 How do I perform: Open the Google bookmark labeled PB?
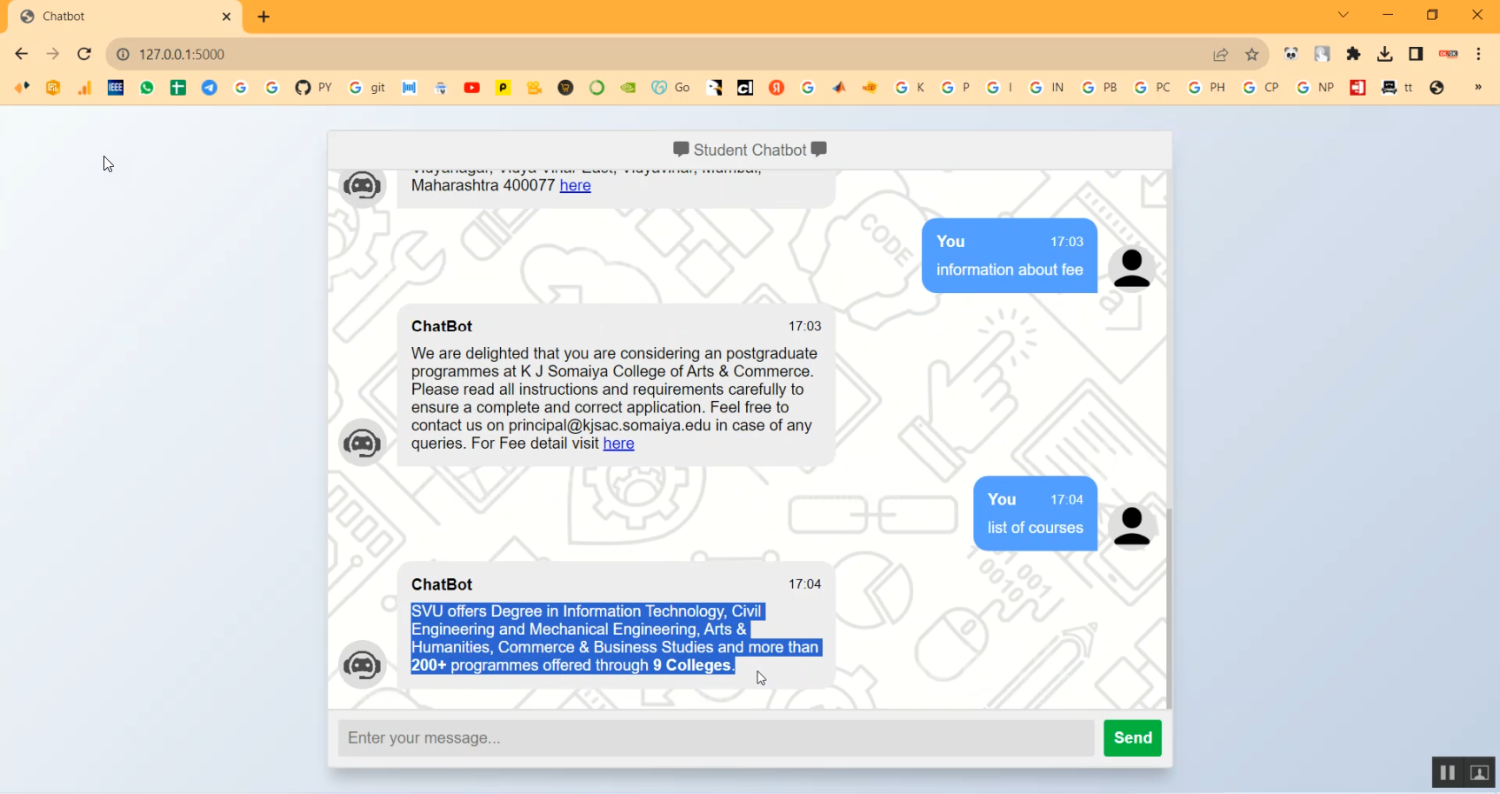[x=1099, y=88]
